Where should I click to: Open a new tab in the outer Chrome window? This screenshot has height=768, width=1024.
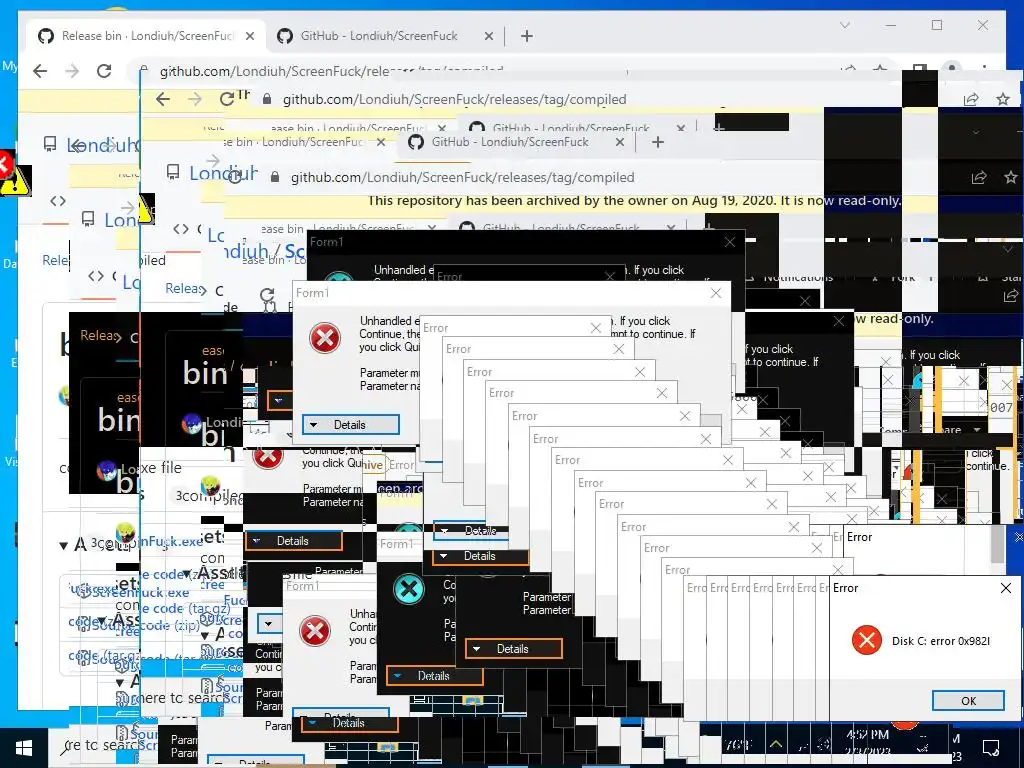(x=527, y=36)
